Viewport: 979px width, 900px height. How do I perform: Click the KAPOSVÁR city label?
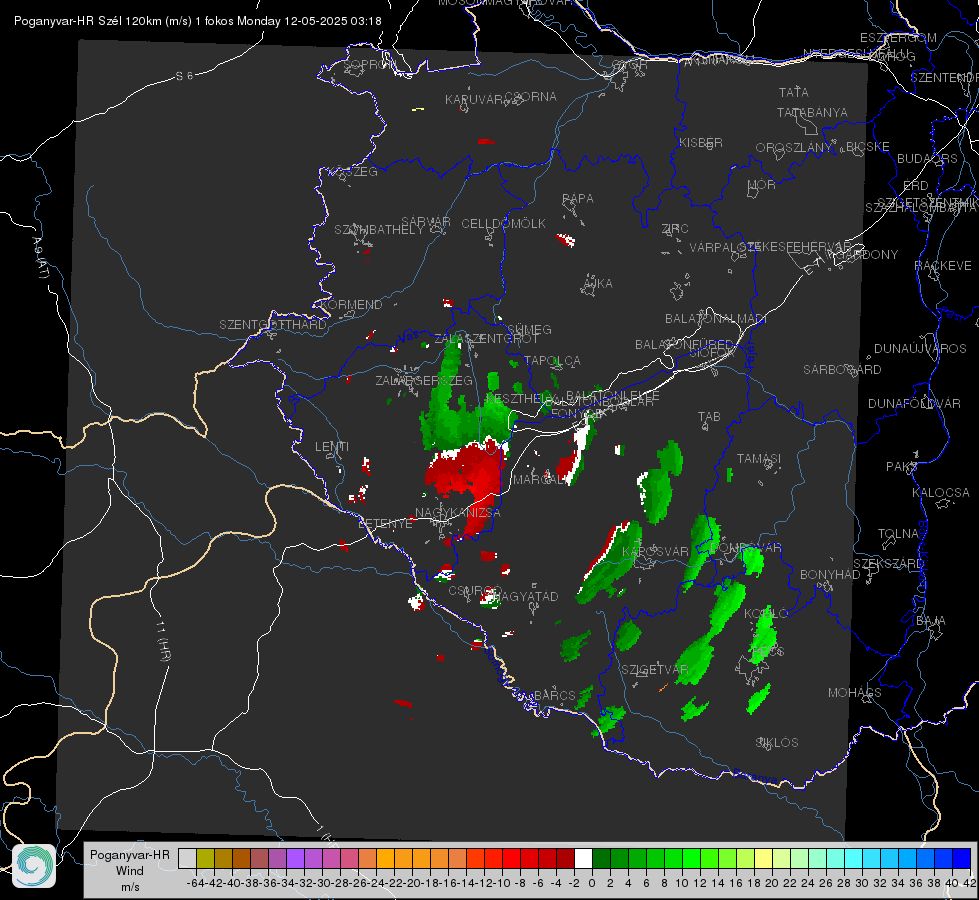coord(656,552)
